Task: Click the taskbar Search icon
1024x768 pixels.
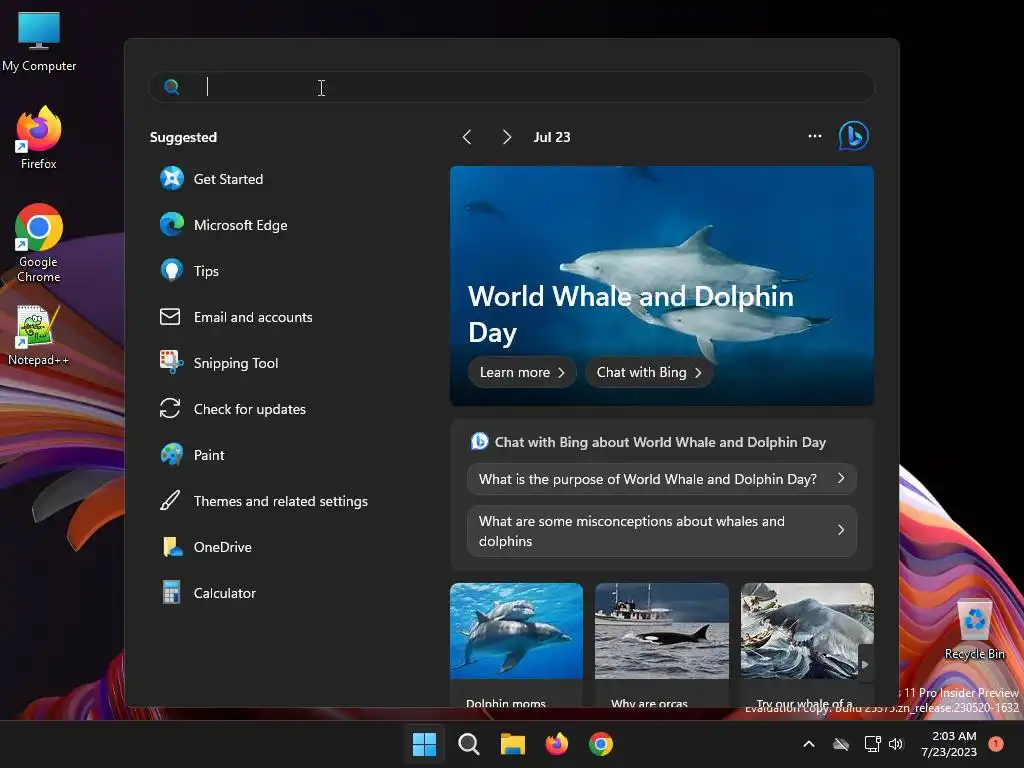Action: [468, 744]
